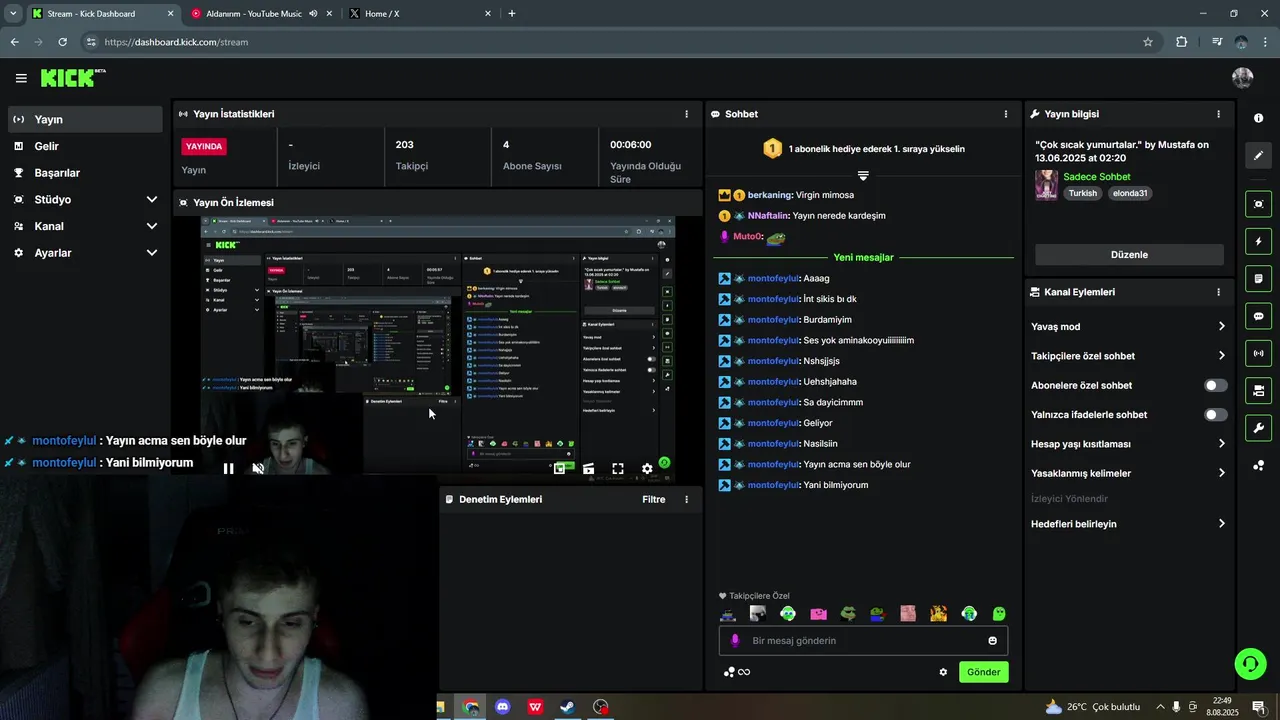
Task: Click the browser address bar
Action: click(620, 42)
